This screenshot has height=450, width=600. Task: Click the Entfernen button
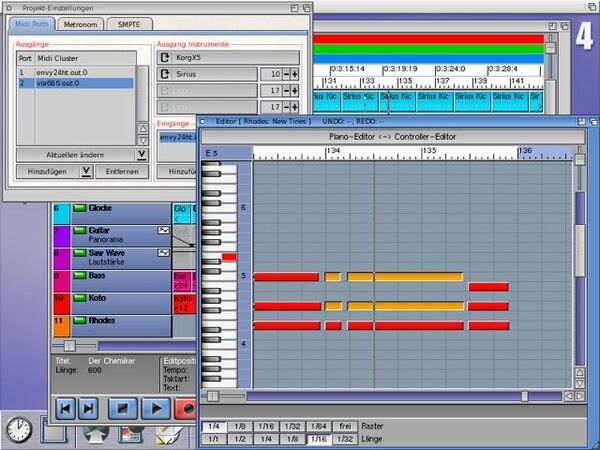122,172
